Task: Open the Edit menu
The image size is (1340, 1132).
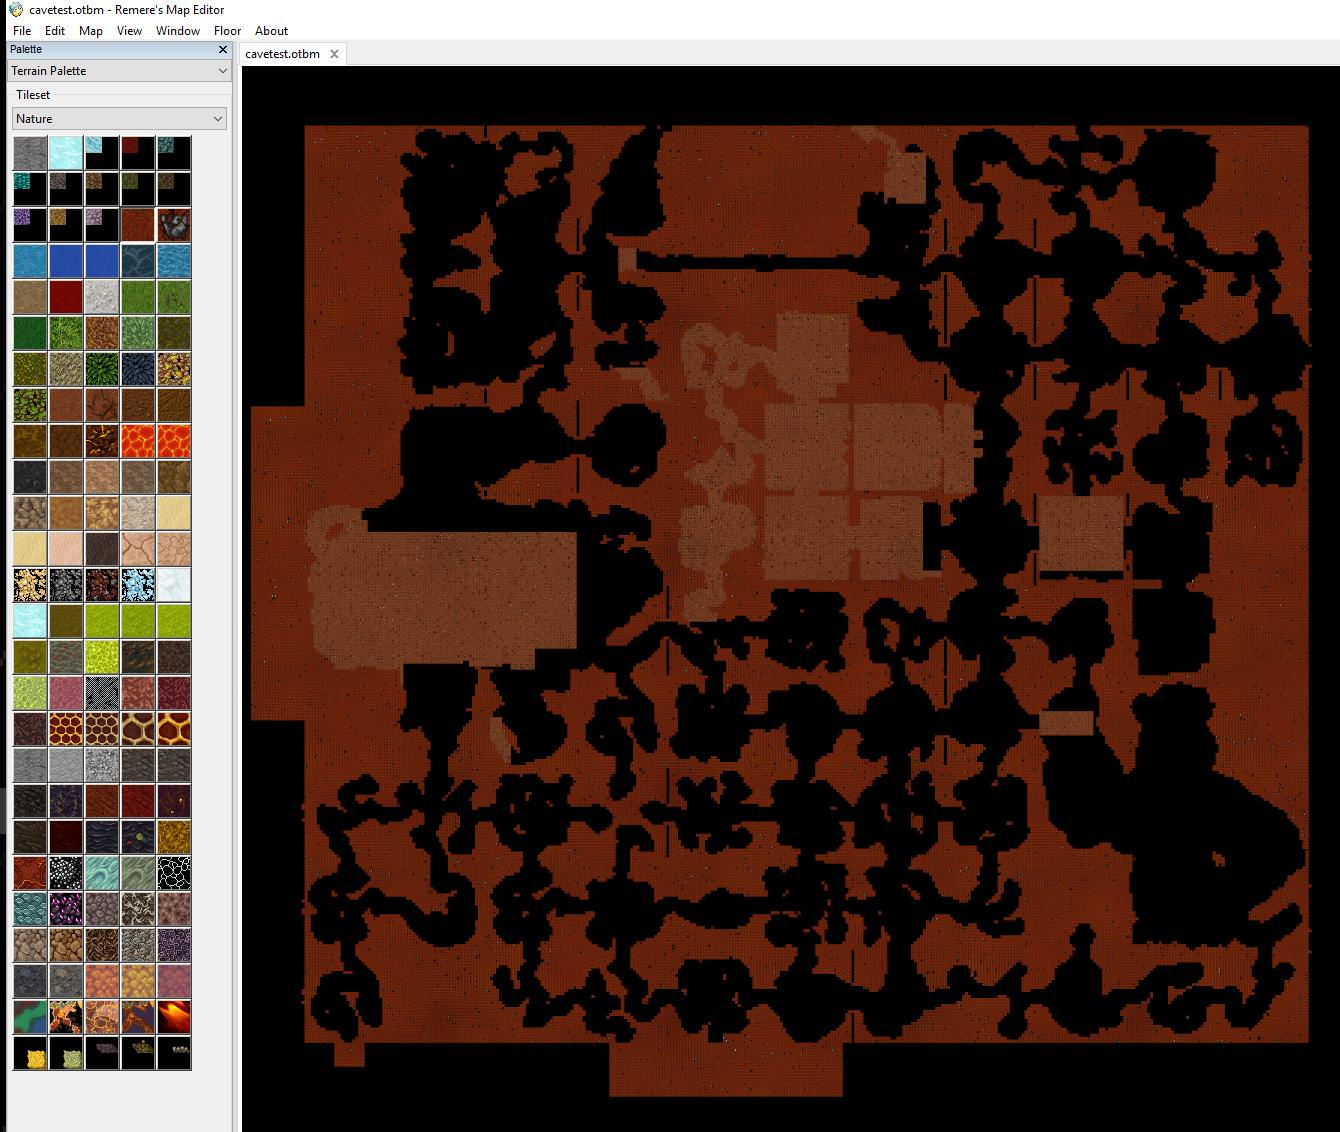Action: [55, 30]
